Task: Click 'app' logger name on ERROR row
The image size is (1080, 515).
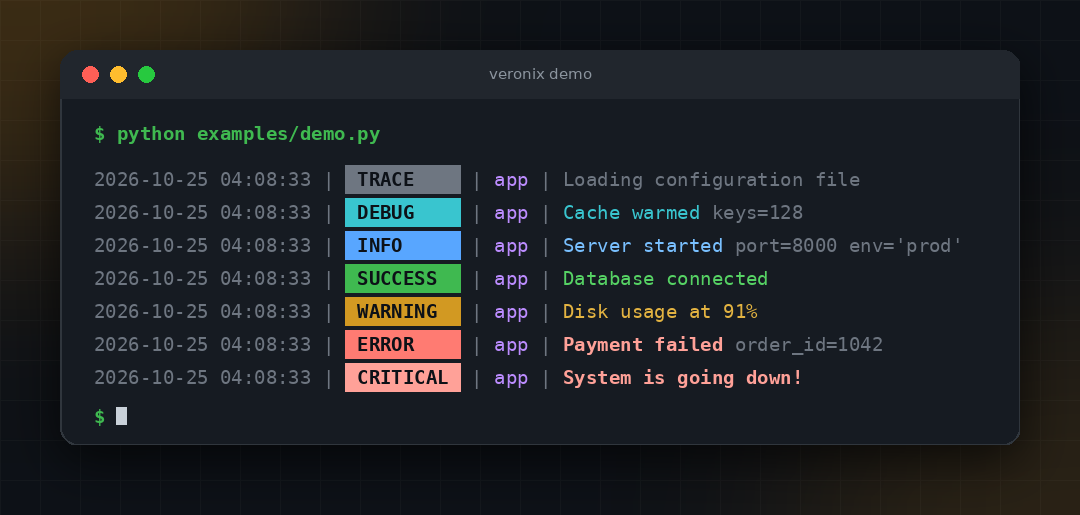Action: [x=511, y=346]
